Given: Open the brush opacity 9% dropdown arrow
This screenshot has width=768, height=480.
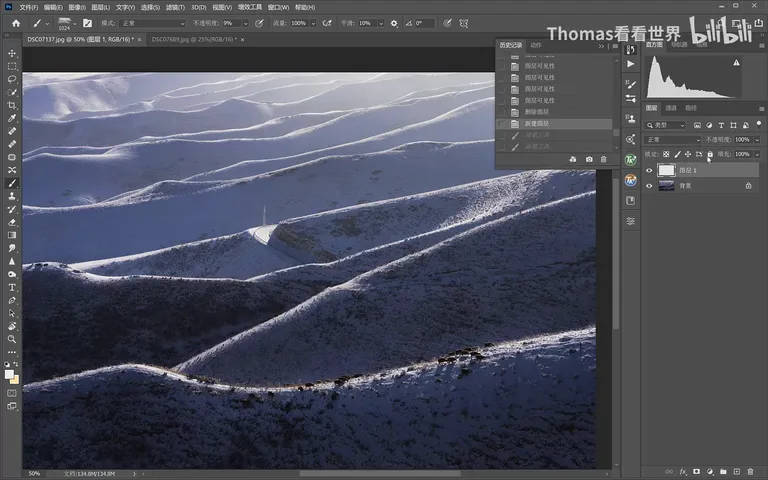Looking at the screenshot, I should point(245,23).
